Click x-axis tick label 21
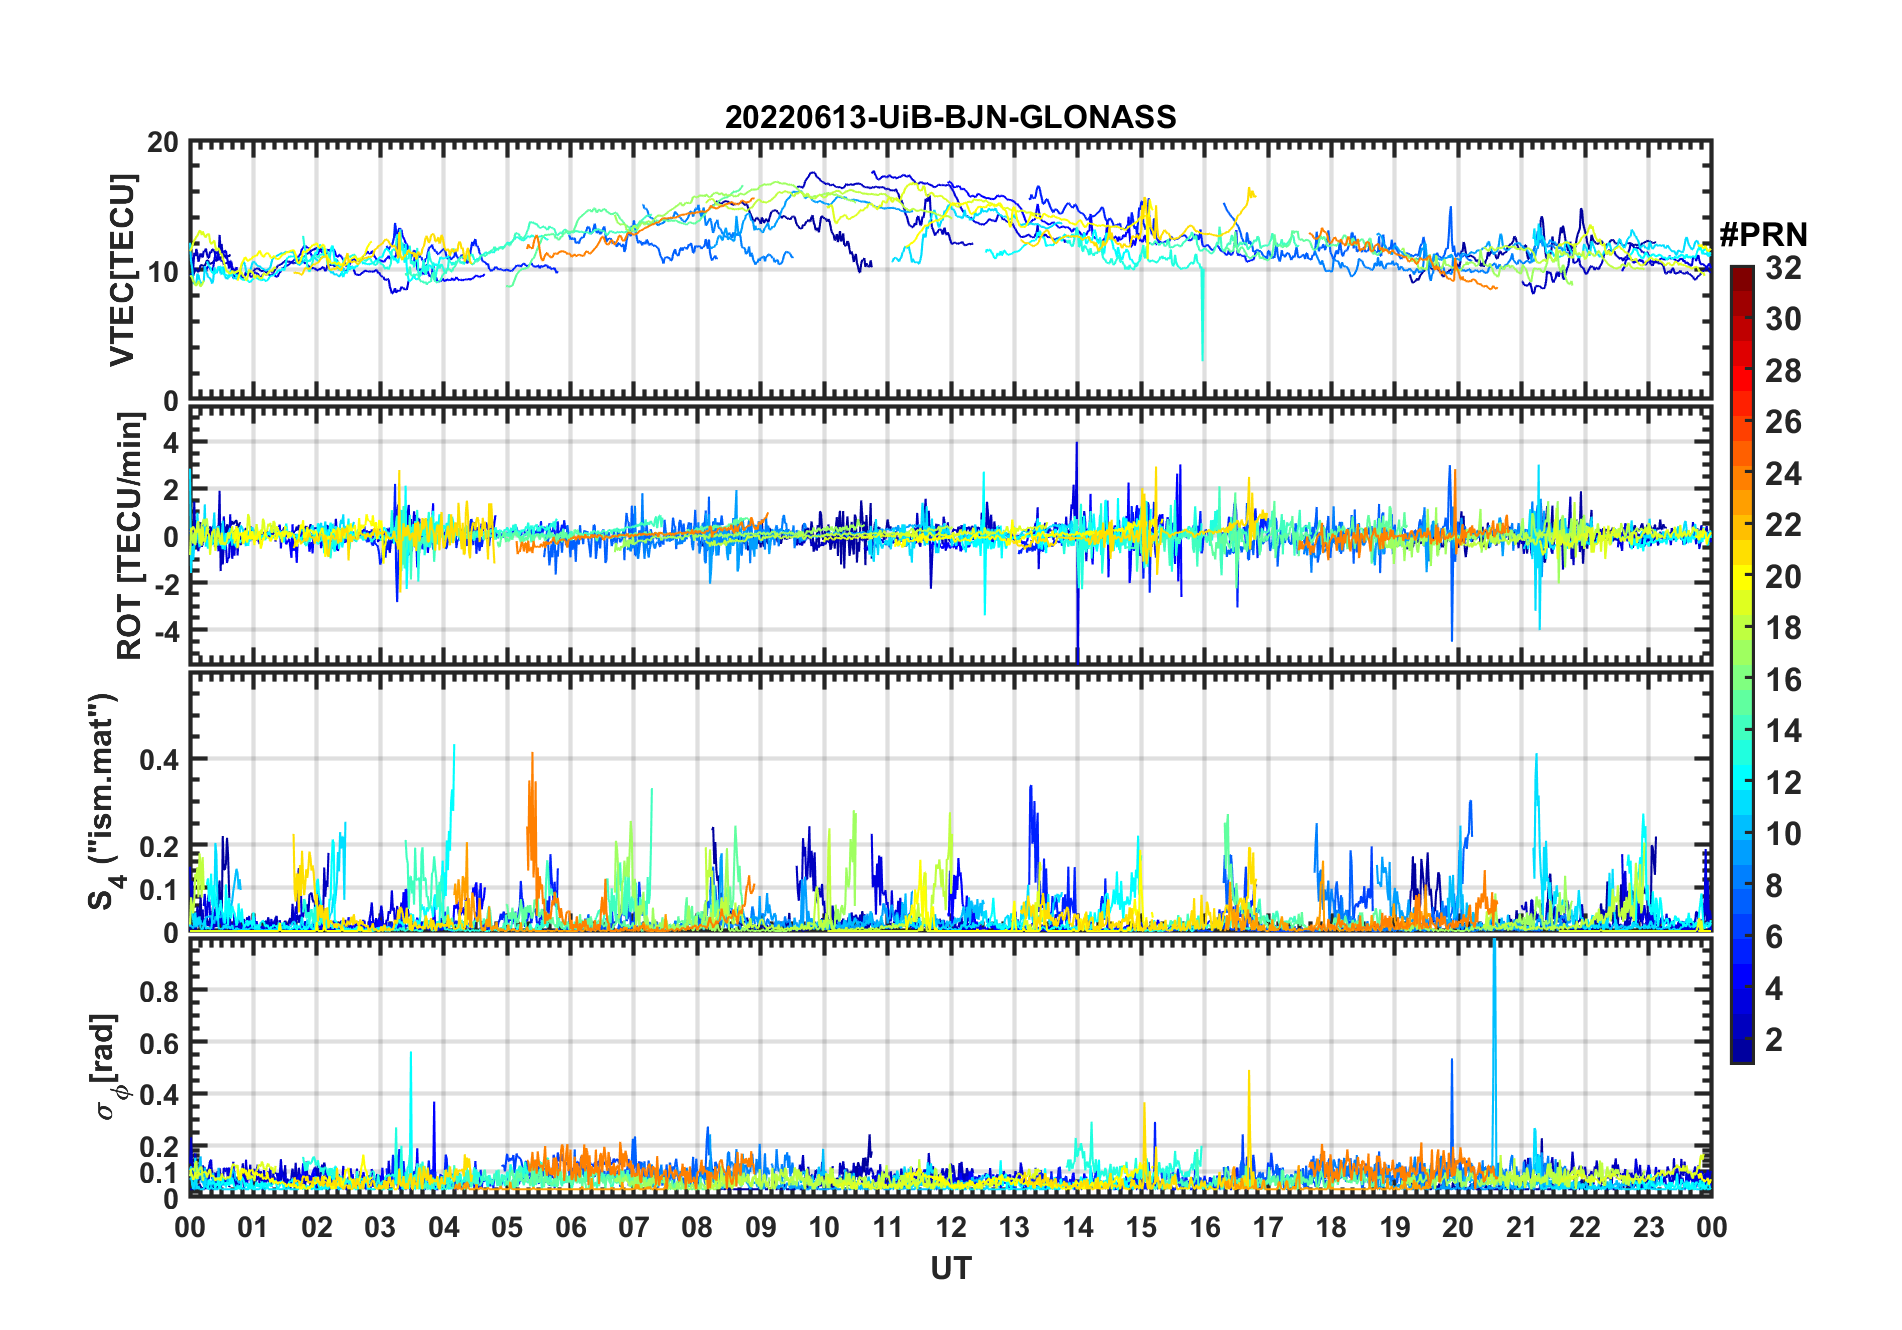Image resolution: width=1902 pixels, height=1330 pixels. (1522, 1227)
